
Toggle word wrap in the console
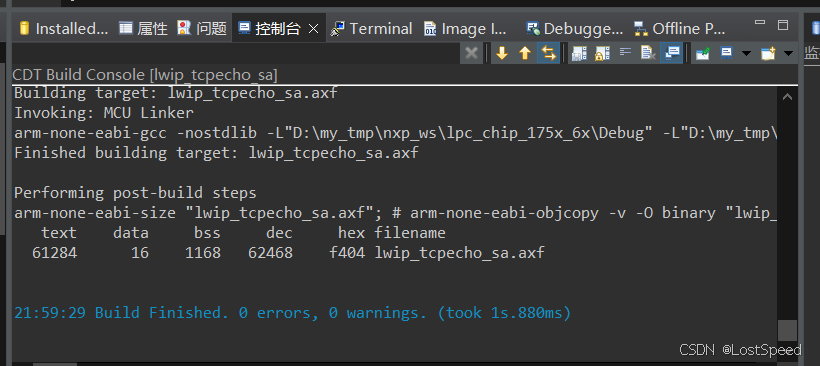tap(625, 53)
